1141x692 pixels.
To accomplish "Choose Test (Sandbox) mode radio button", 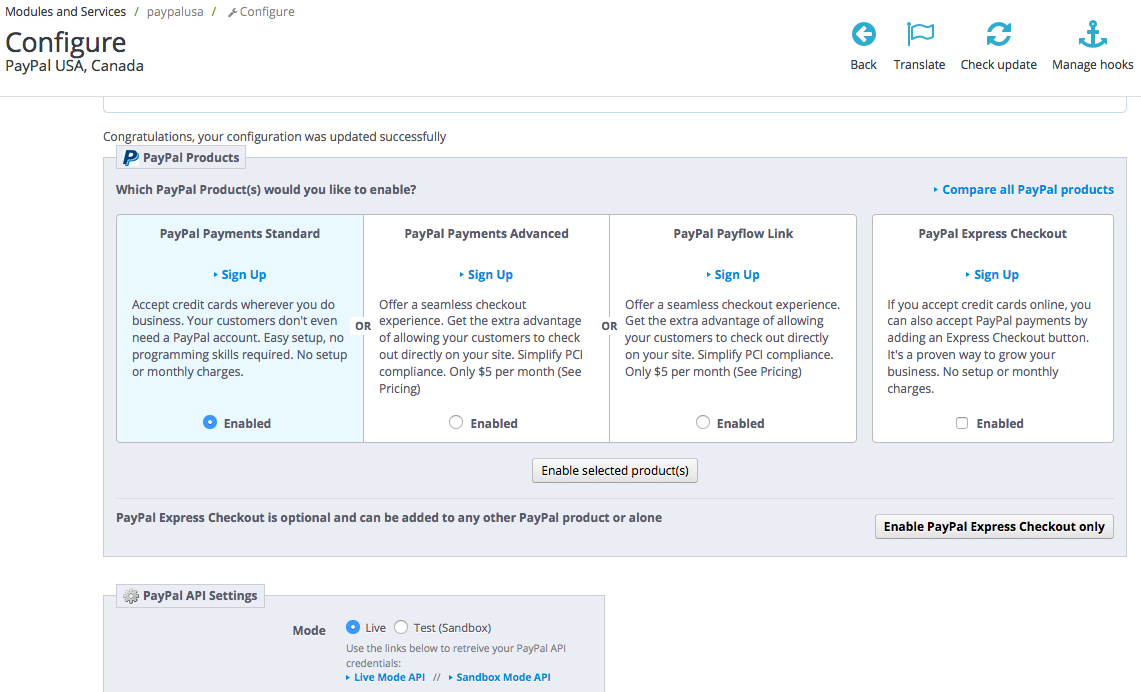I will 401,627.
